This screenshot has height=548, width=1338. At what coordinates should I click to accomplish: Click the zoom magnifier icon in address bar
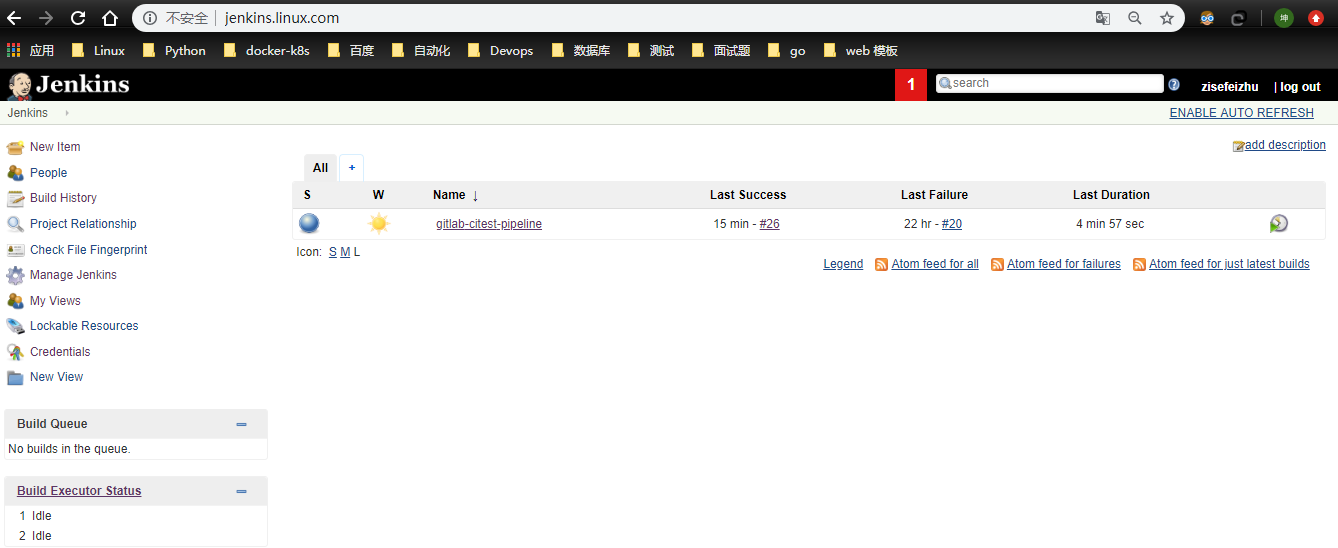[x=1135, y=18]
